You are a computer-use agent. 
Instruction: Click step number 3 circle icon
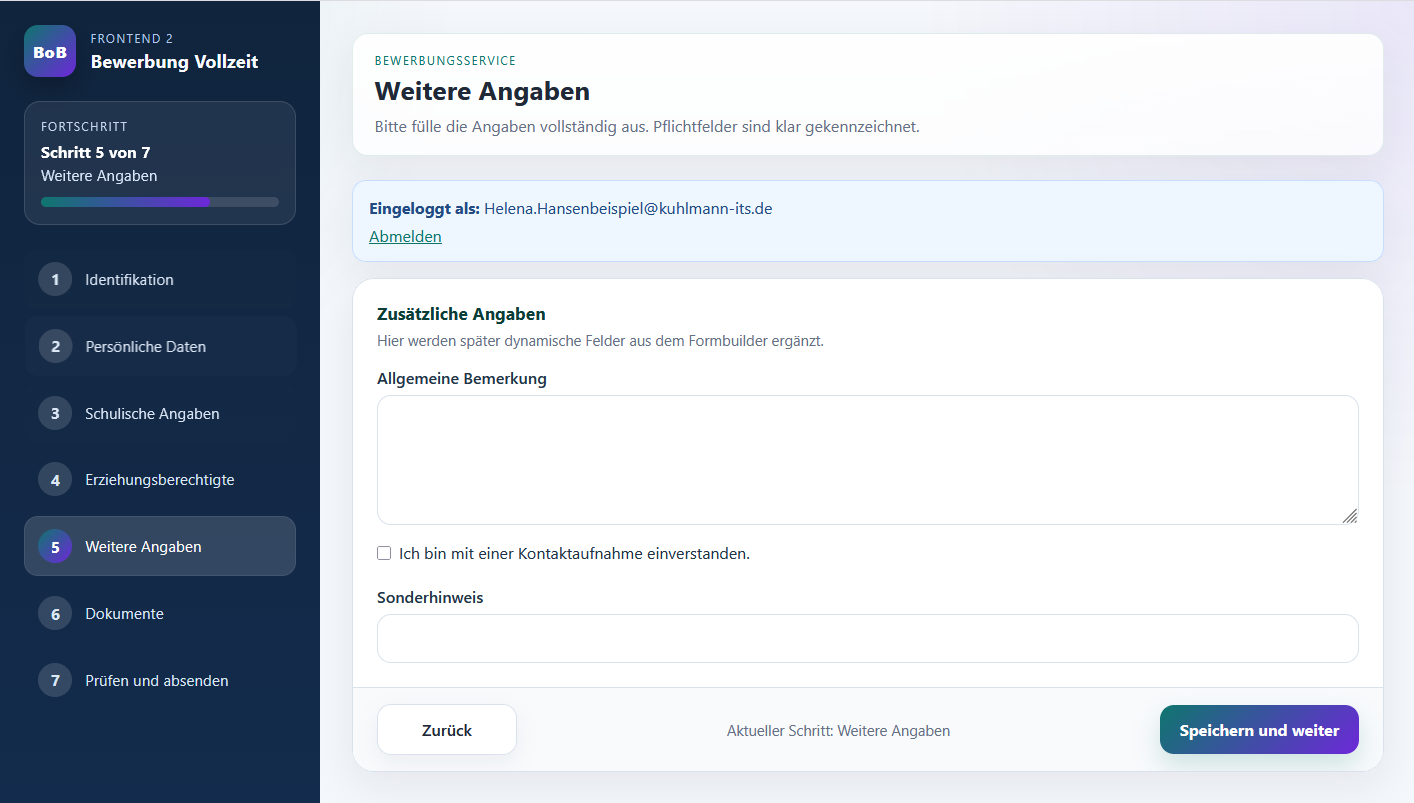pos(55,414)
